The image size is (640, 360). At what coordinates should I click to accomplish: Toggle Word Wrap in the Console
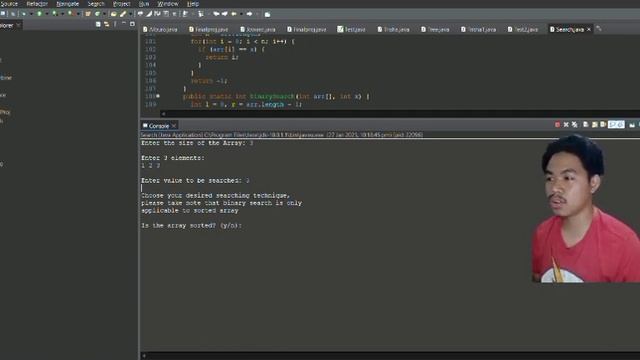click(603, 124)
